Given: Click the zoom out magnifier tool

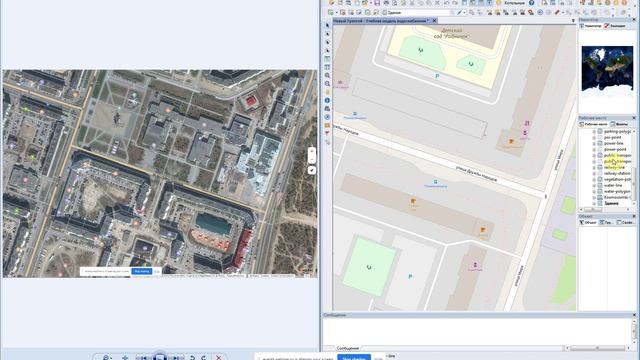Looking at the screenshot, I should tap(327, 84).
